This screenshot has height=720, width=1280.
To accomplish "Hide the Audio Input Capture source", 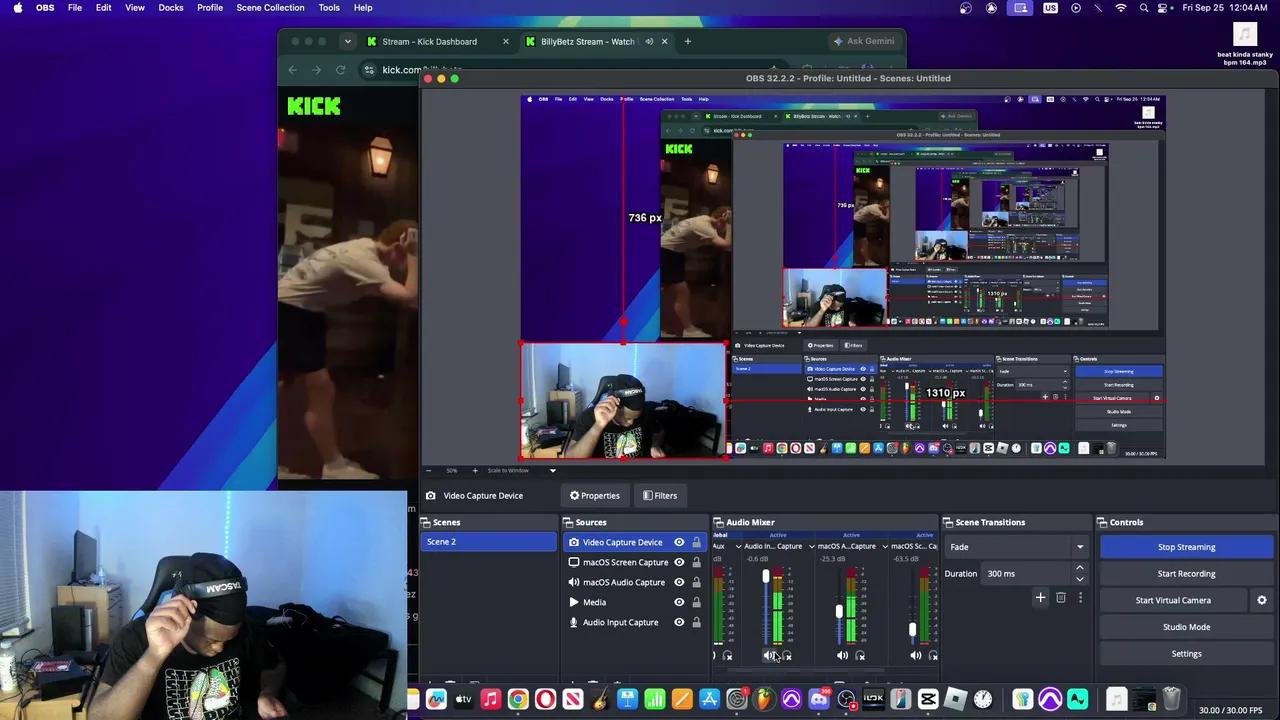I will [679, 622].
